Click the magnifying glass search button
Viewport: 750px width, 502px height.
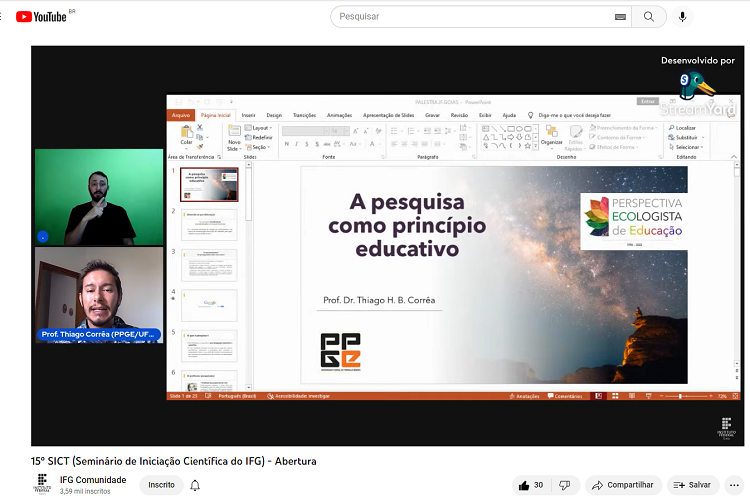[649, 17]
